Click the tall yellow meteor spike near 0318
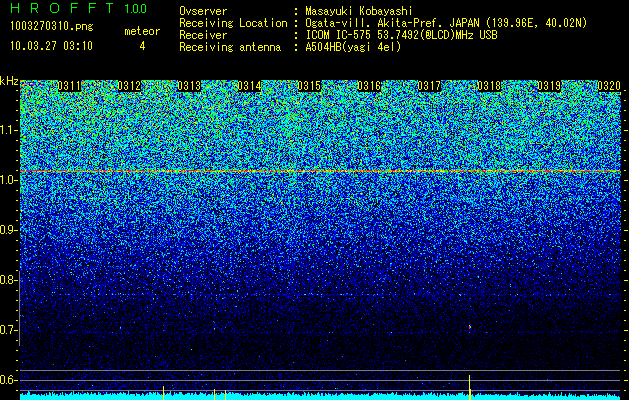The width and height of the screenshot is (629, 400). click(469, 387)
